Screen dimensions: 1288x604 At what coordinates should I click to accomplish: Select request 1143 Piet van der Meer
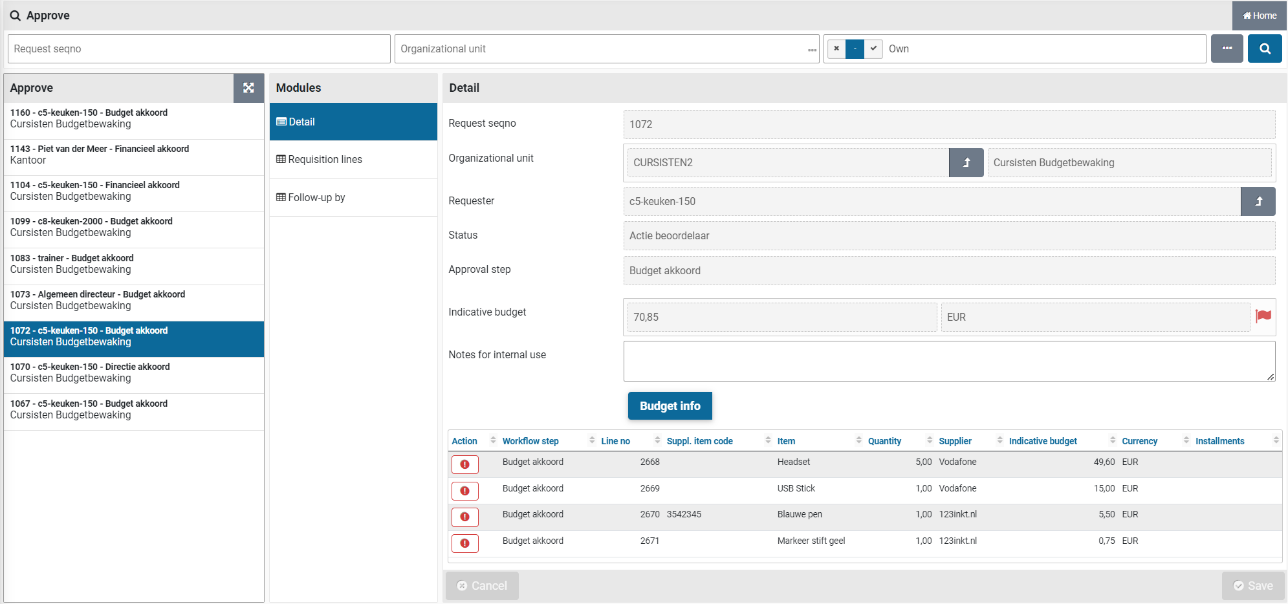pyautogui.click(x=133, y=155)
